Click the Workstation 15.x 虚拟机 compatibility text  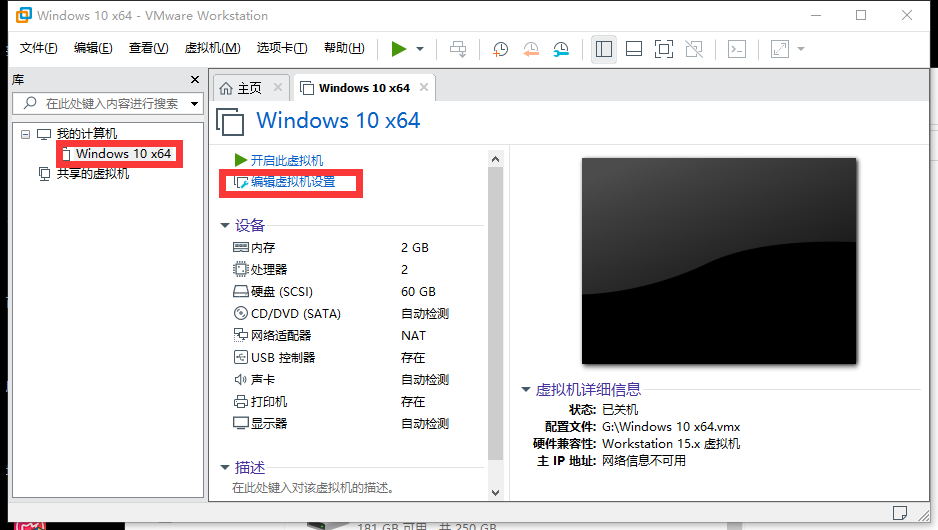click(671, 444)
